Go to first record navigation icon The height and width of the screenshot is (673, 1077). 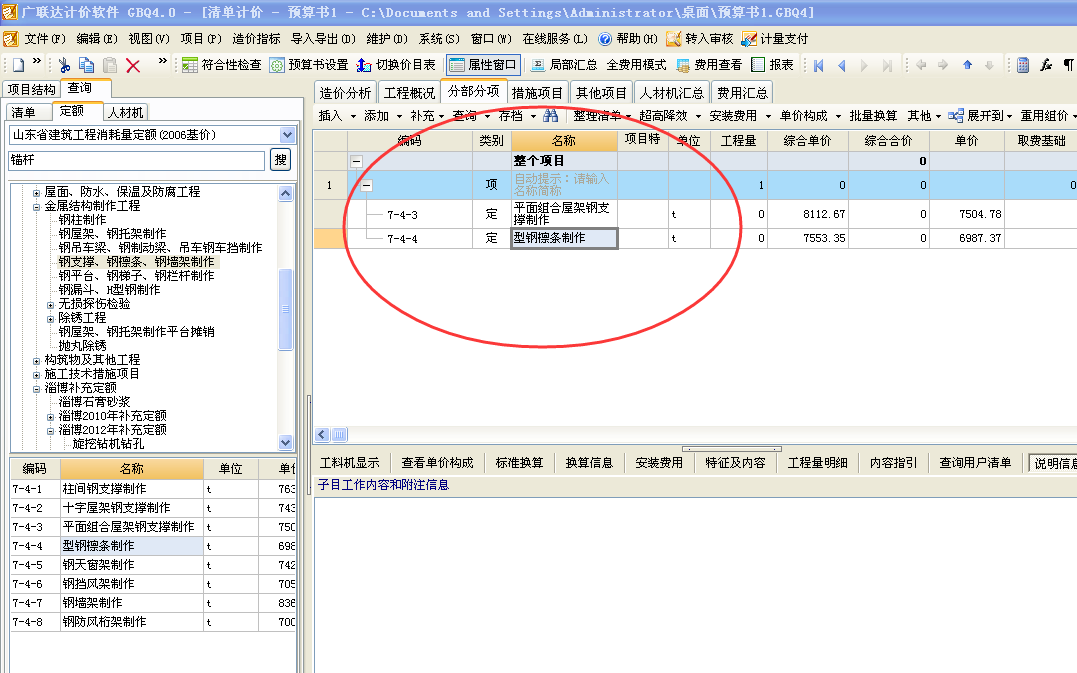pos(819,65)
